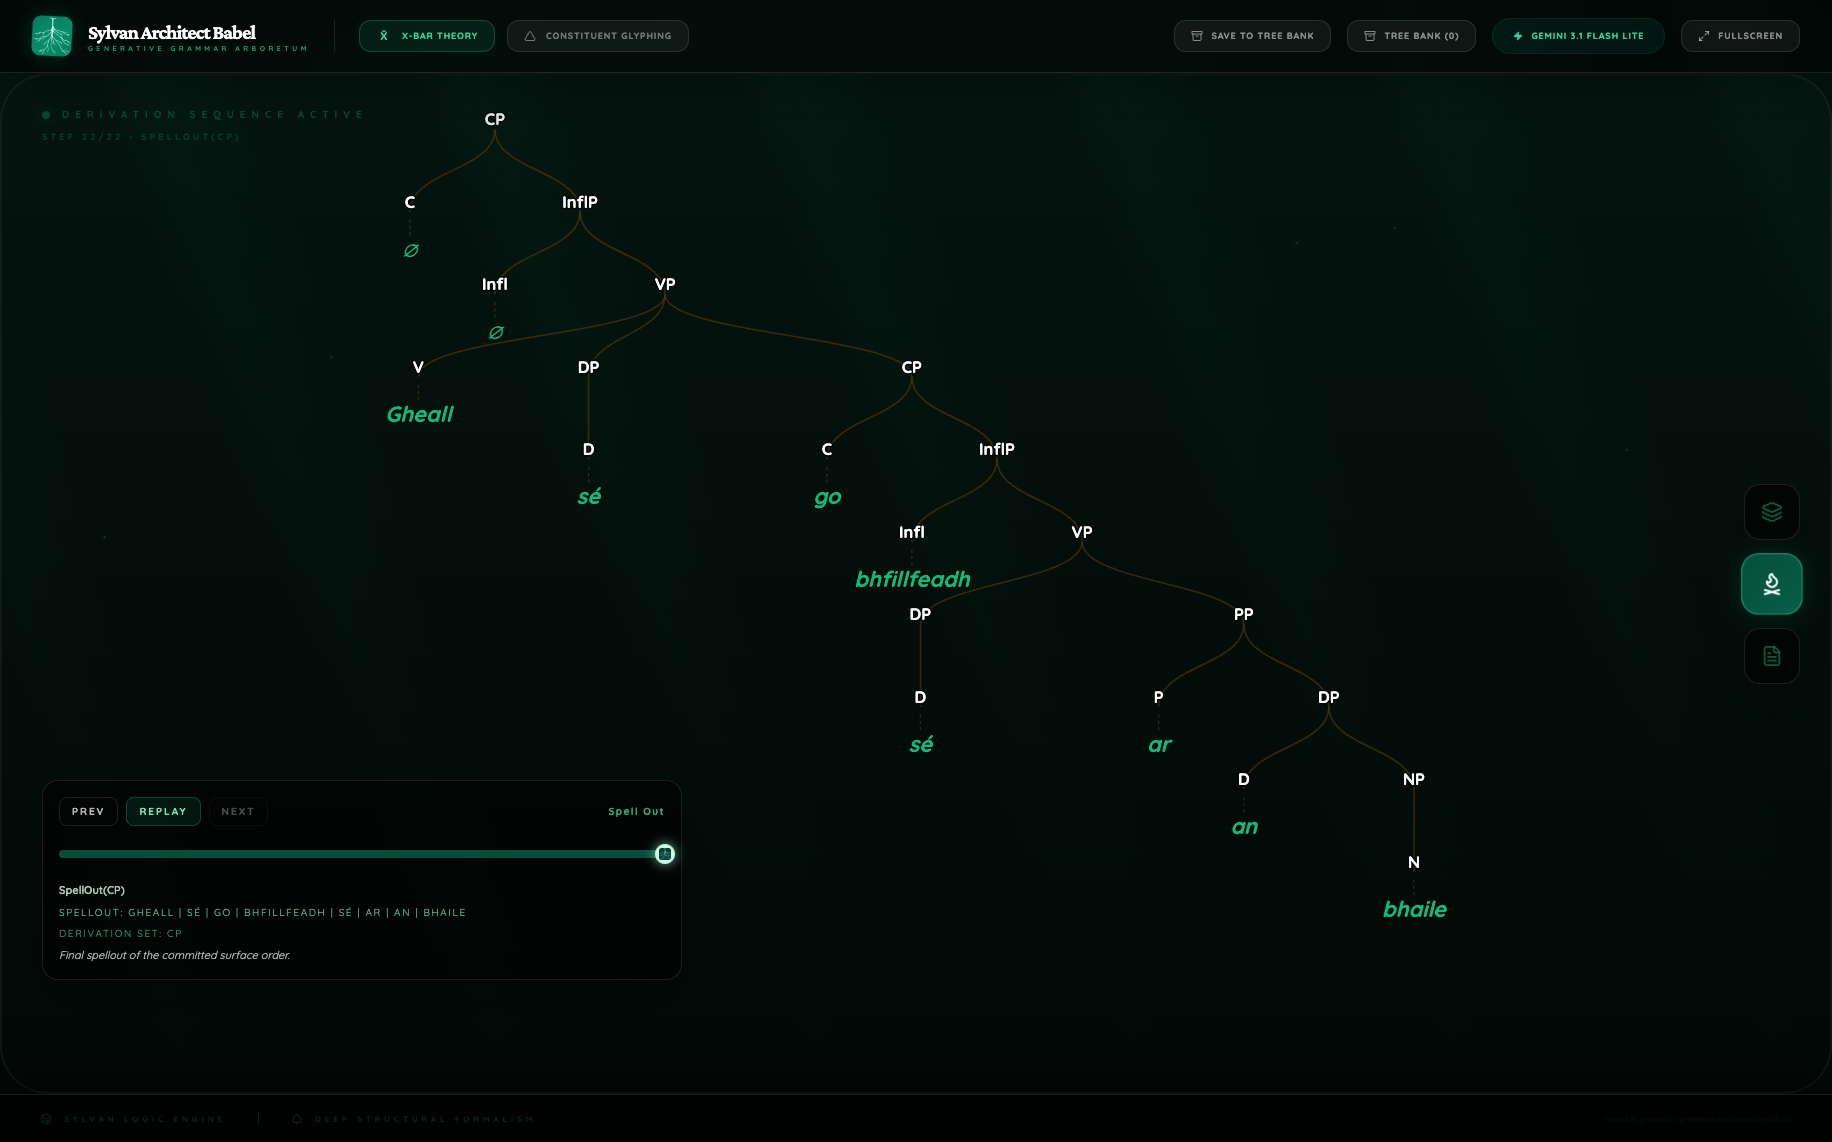Select the campfire icon in right sidebar
Viewport: 1832px width, 1142px height.
1771,584
